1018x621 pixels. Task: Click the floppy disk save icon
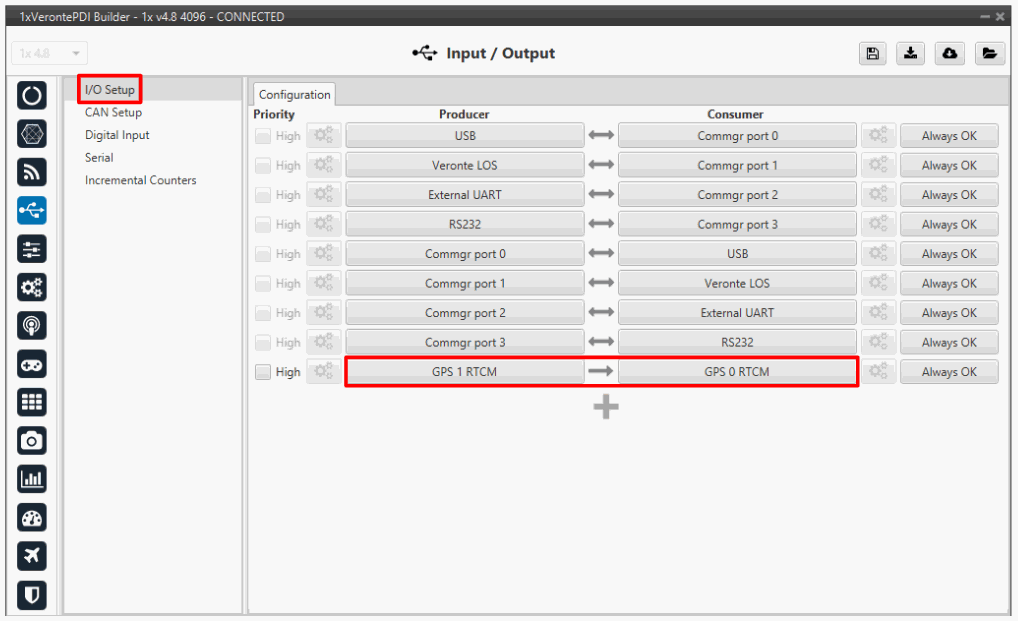873,54
